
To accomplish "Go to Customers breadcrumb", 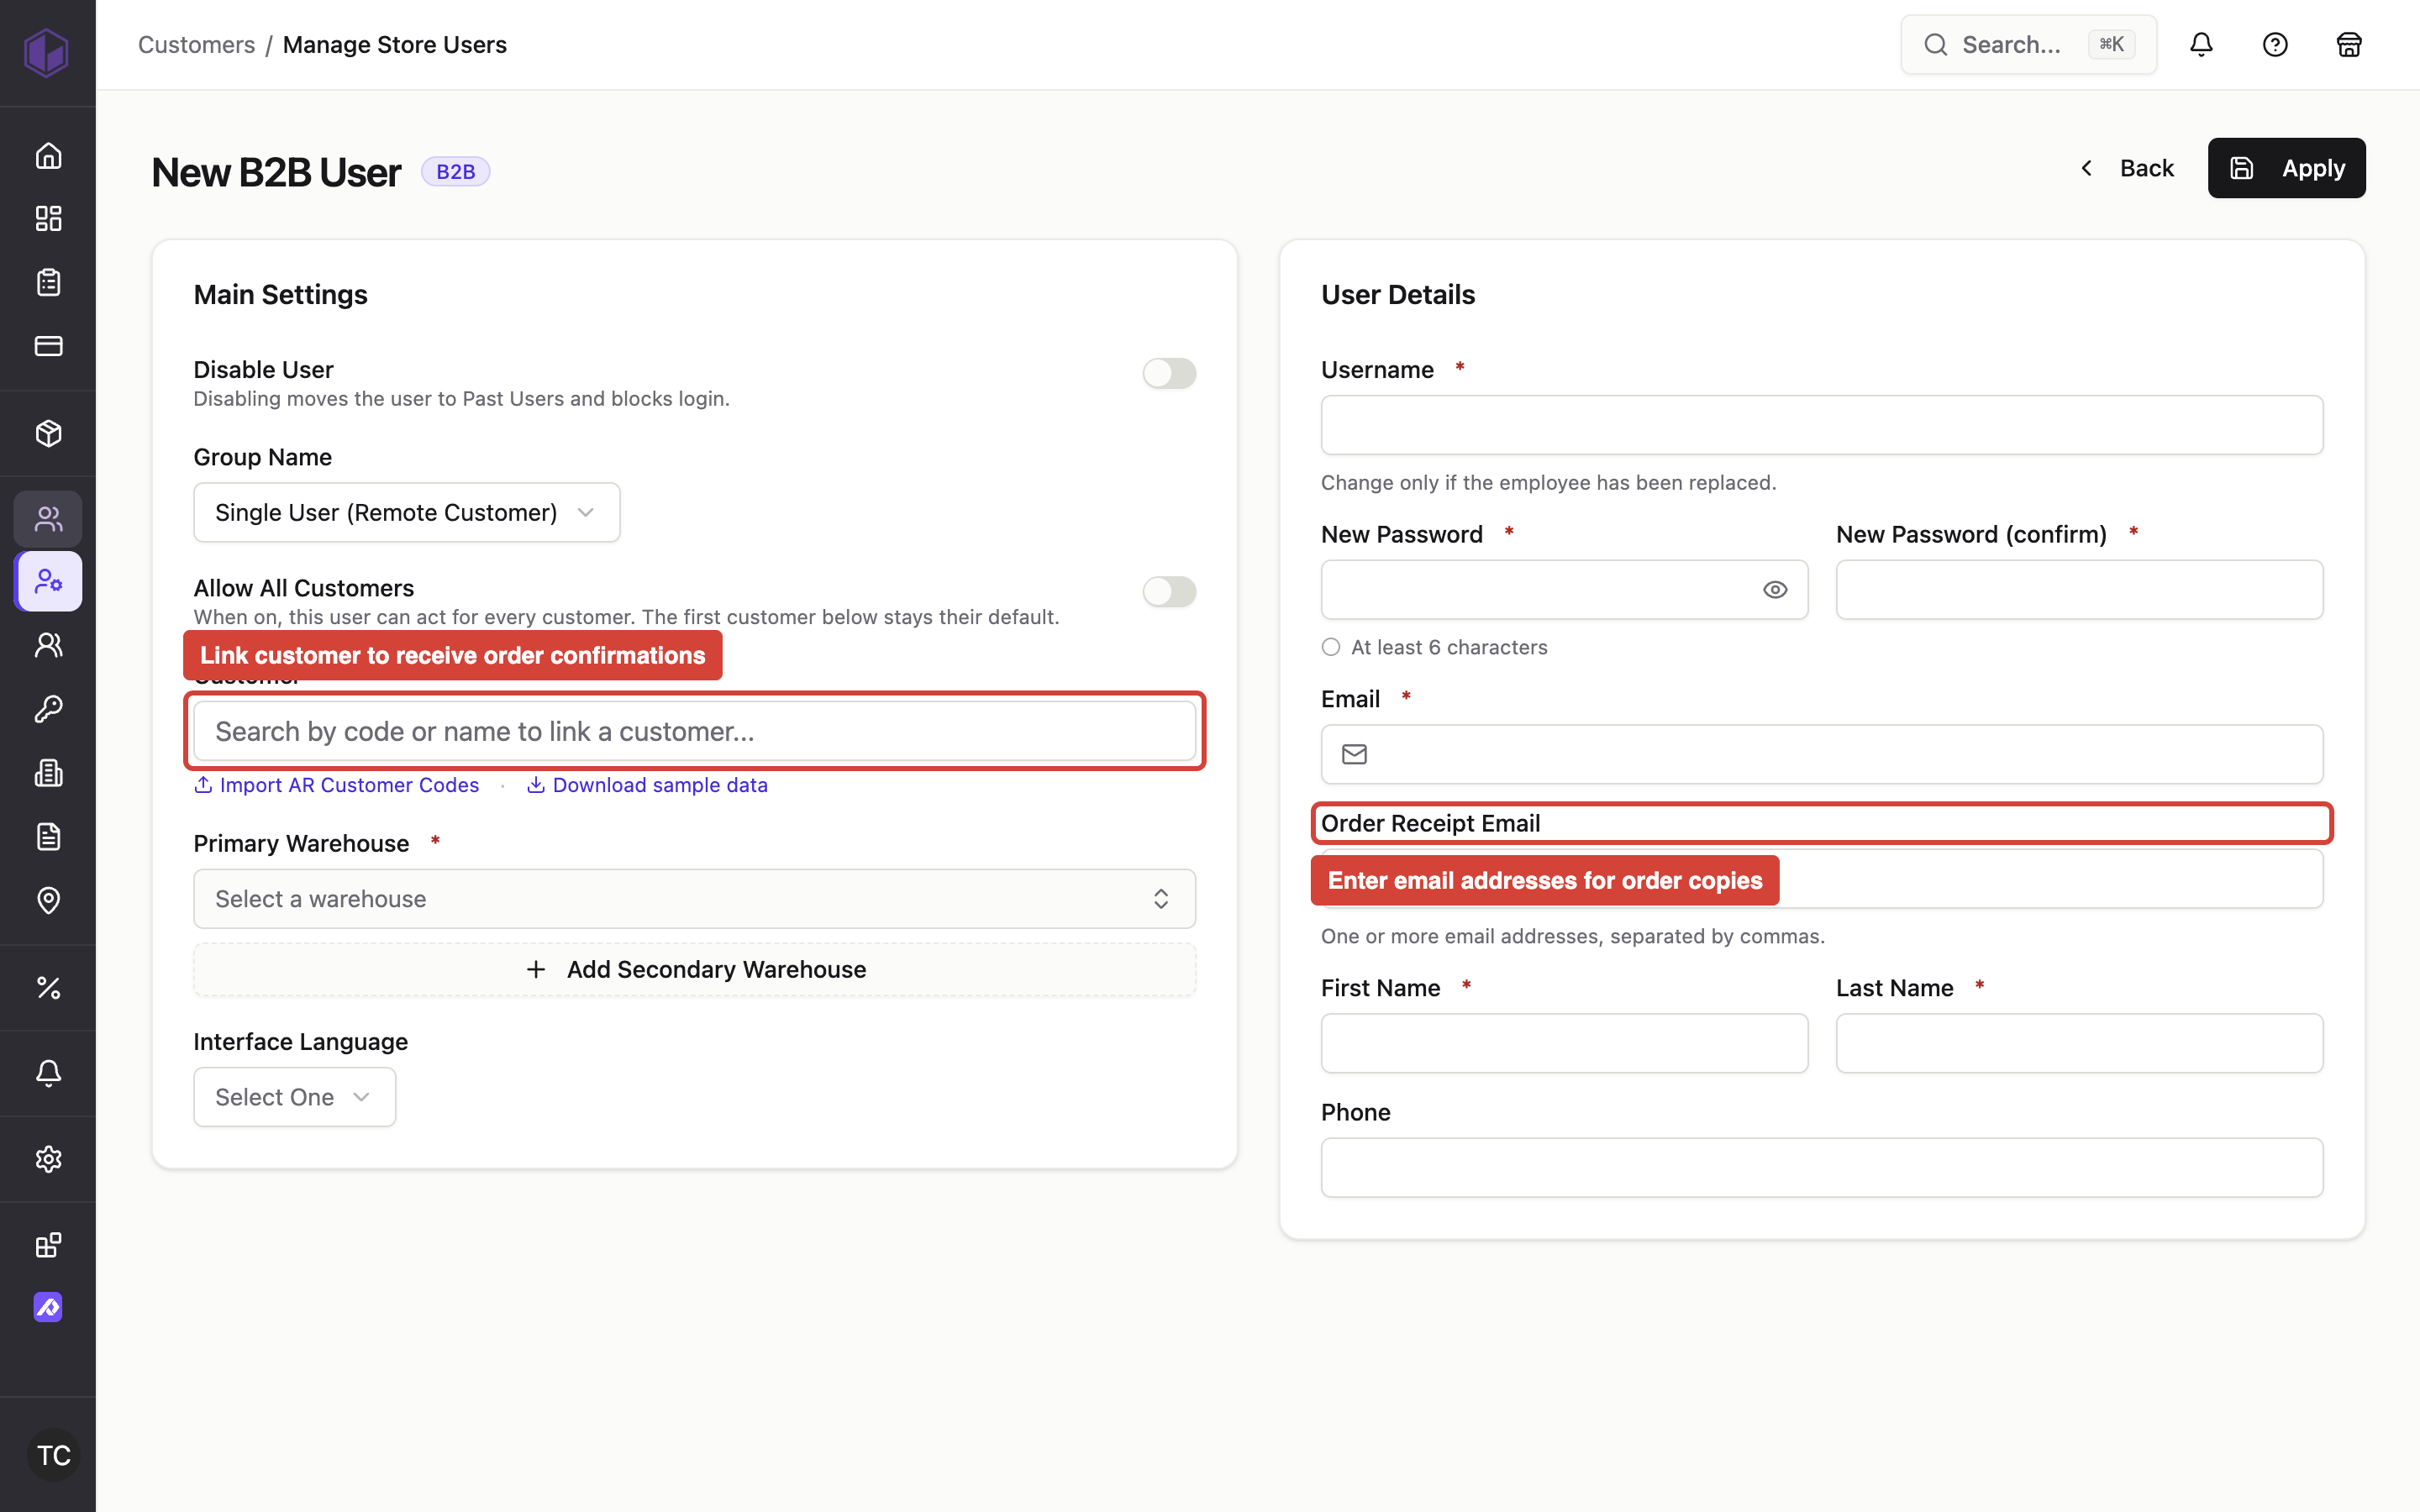I will pos(196,45).
